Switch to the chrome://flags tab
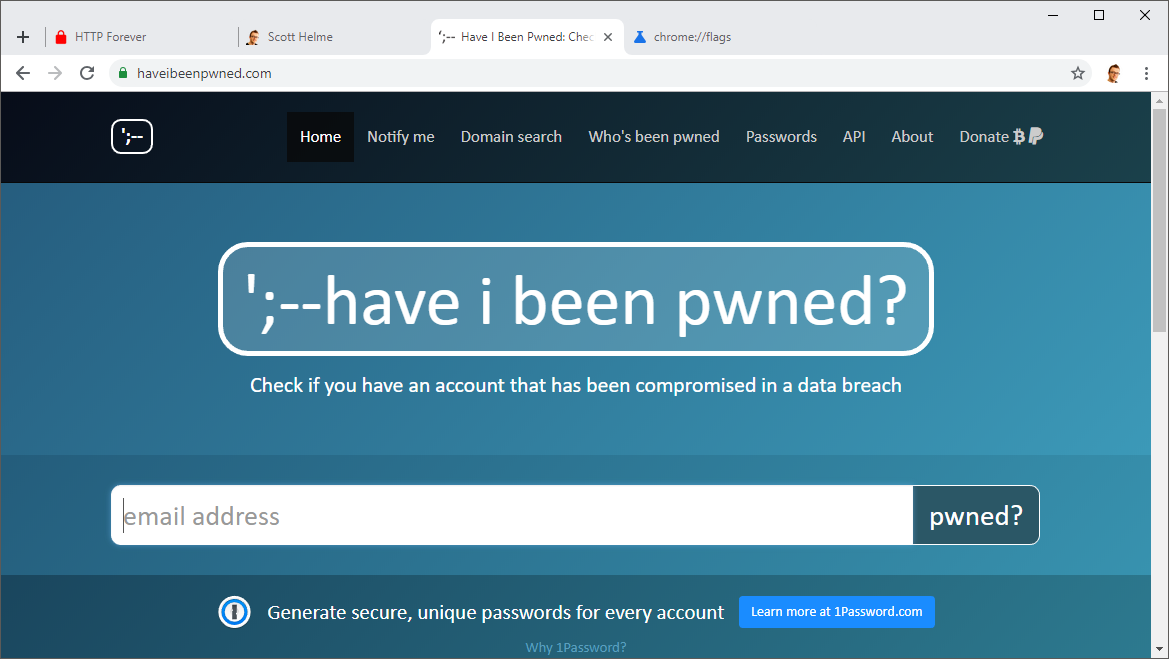The width and height of the screenshot is (1169, 659). pos(692,36)
